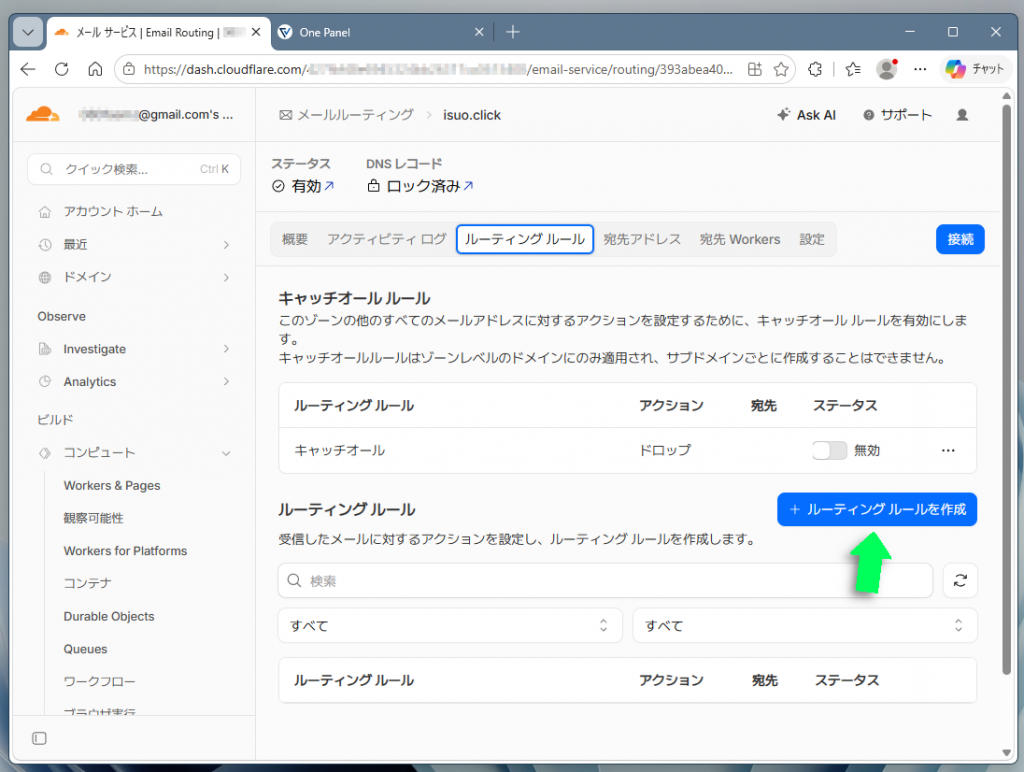Open コンテナ in sidebar
1024x772 pixels.
click(87, 583)
